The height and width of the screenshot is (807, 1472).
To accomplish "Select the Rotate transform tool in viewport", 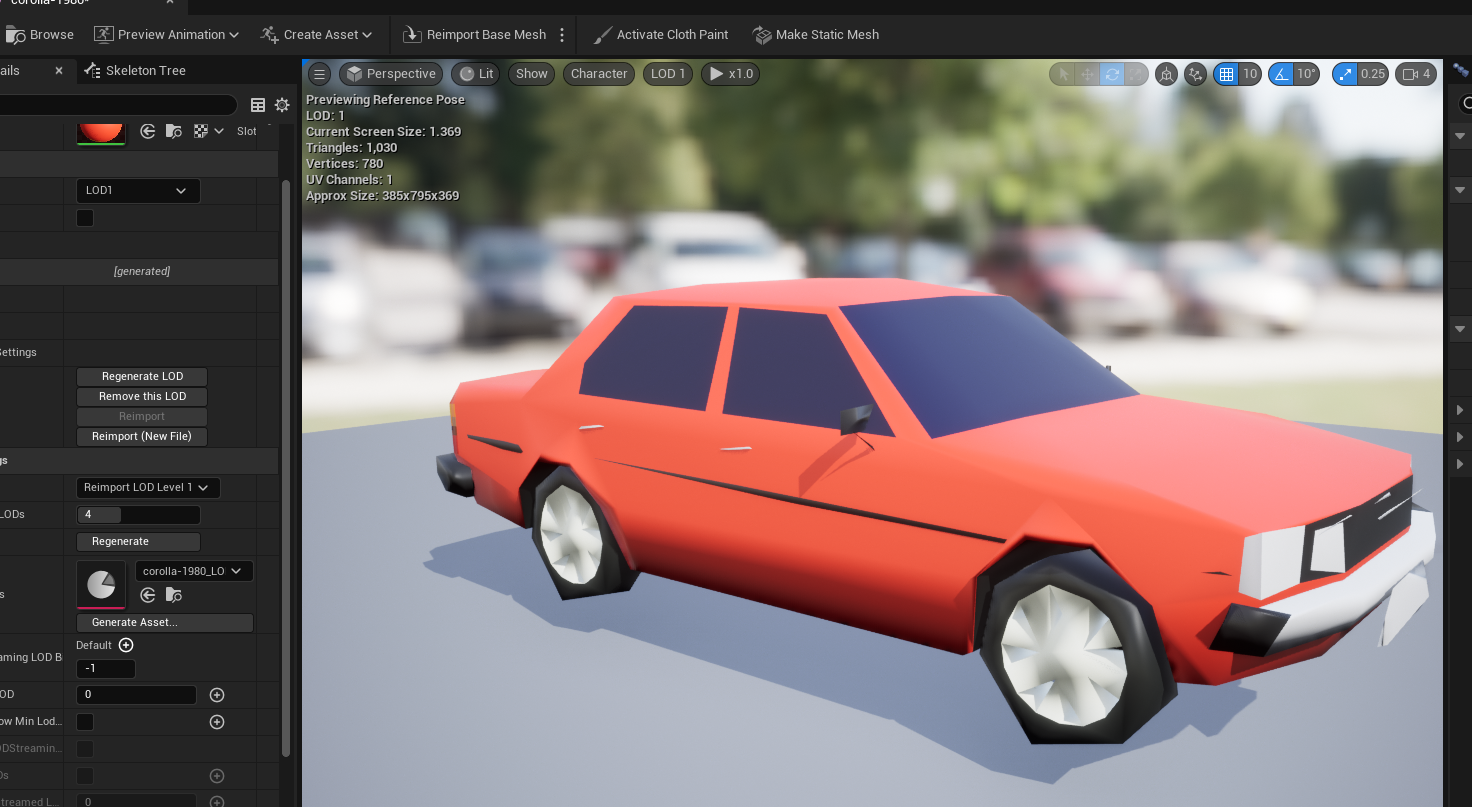I will pyautogui.click(x=1113, y=74).
